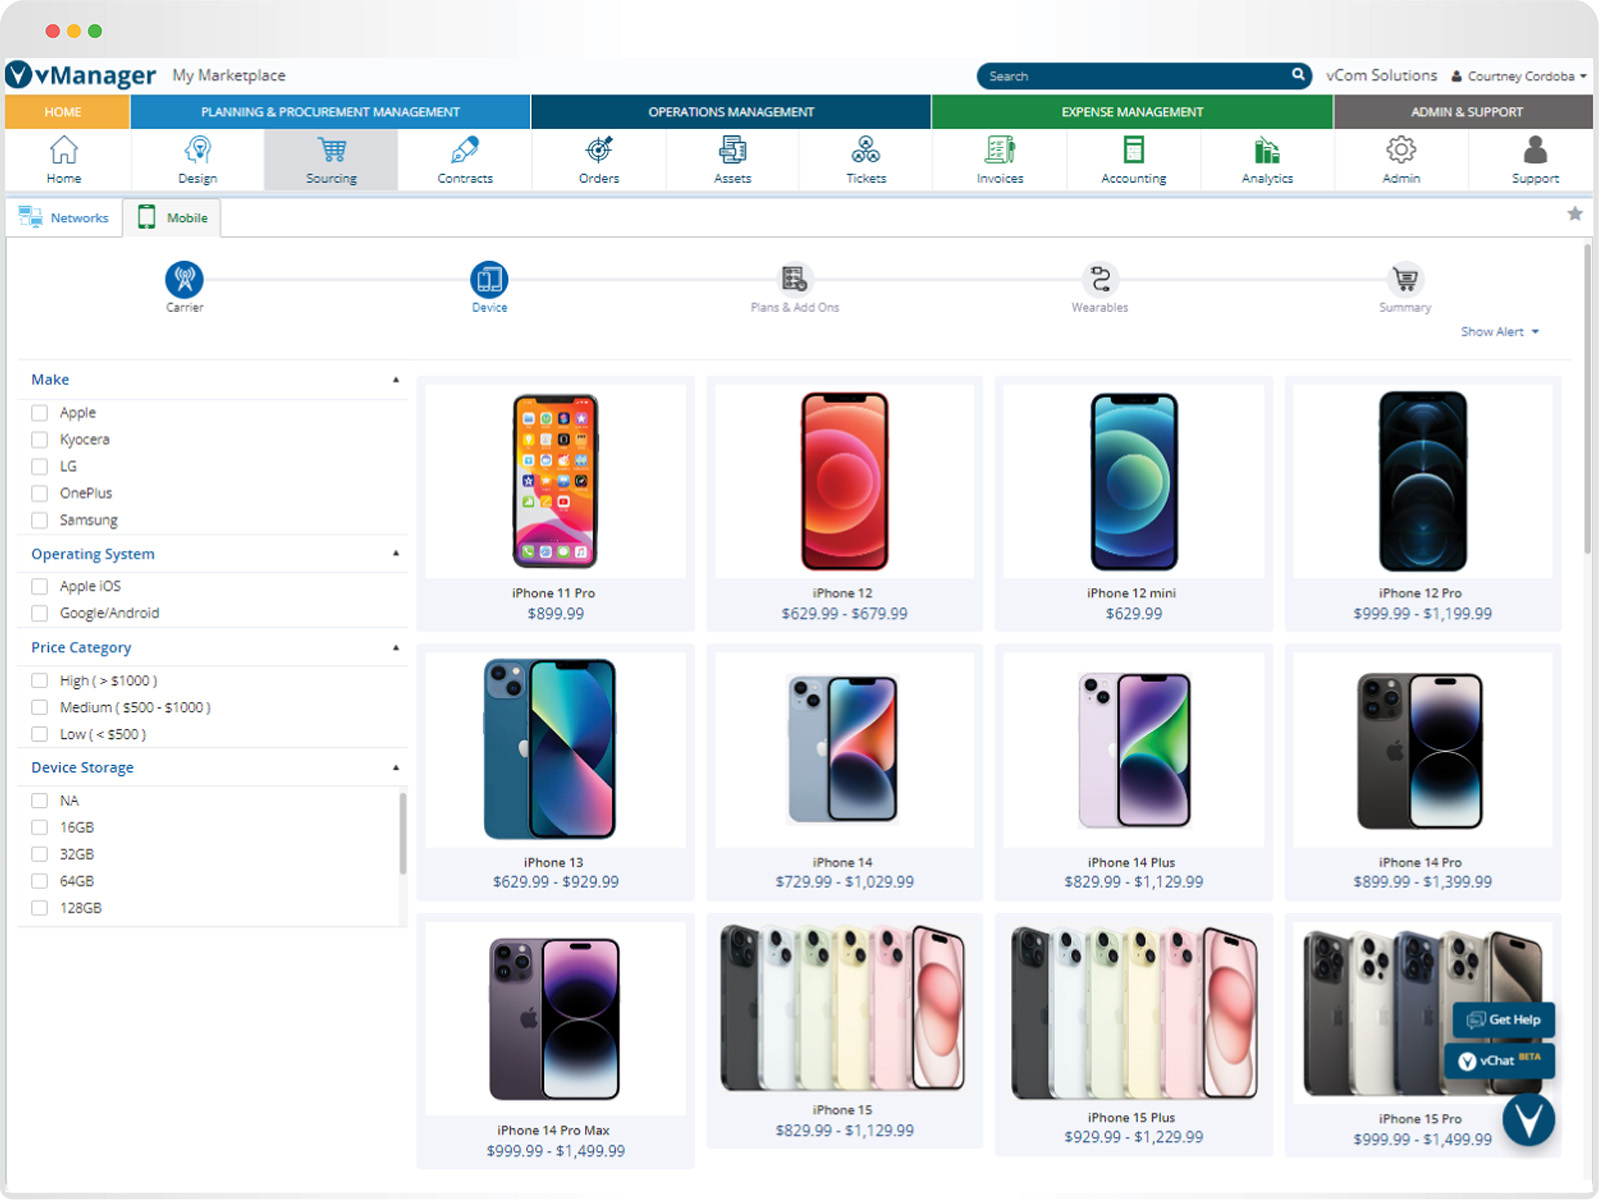Screen dimensions: 1599x1200
Task: Open the Courtney Cordoba user menu
Action: tap(1519, 76)
